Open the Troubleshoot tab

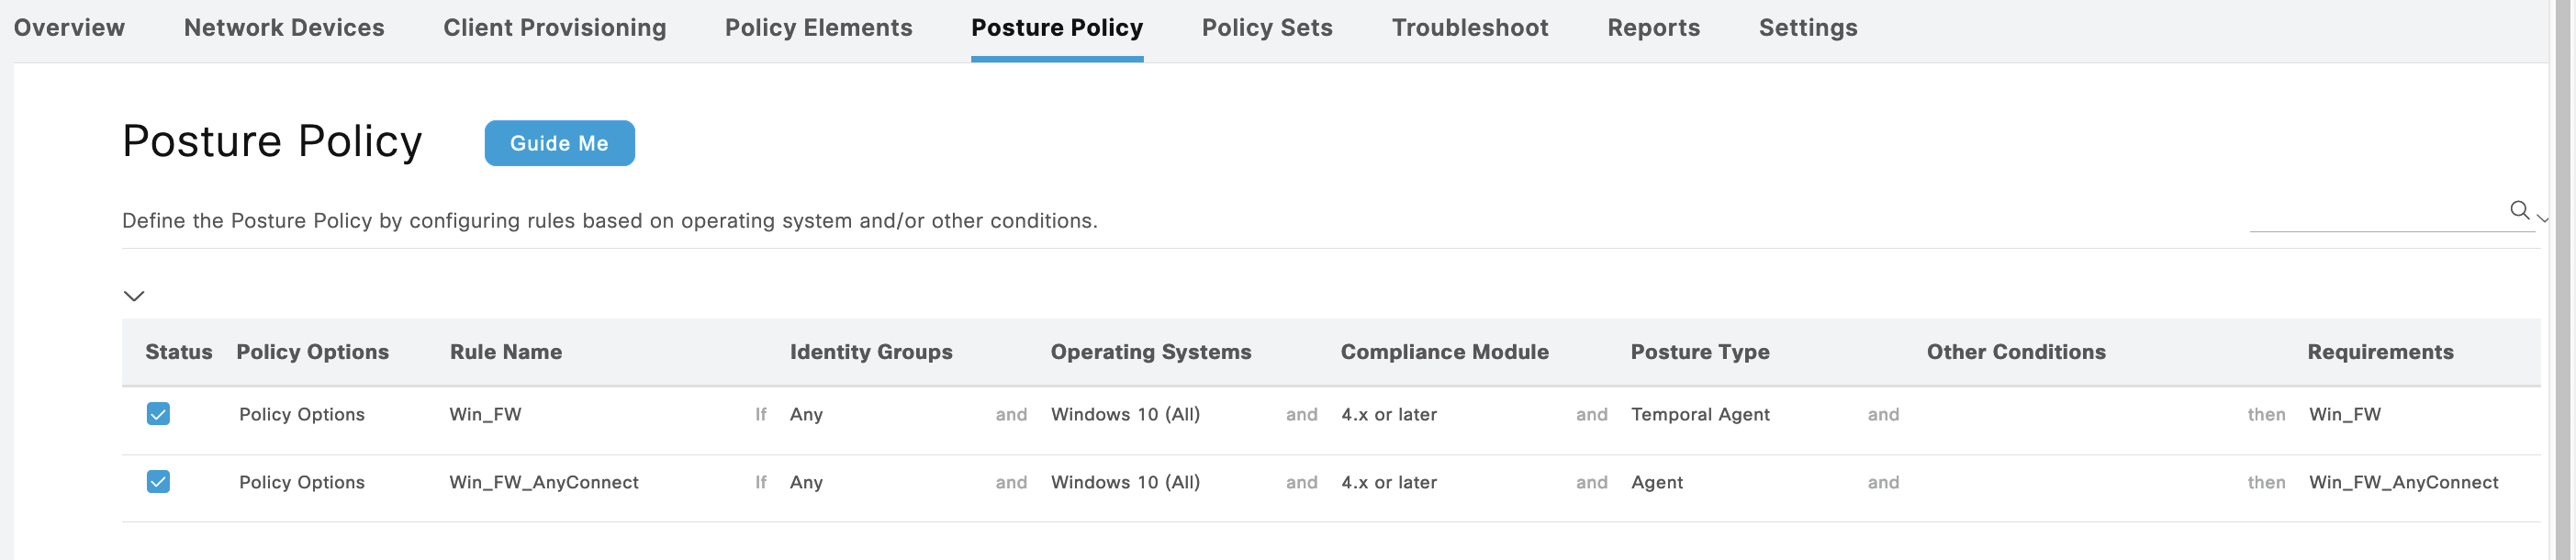1469,28
